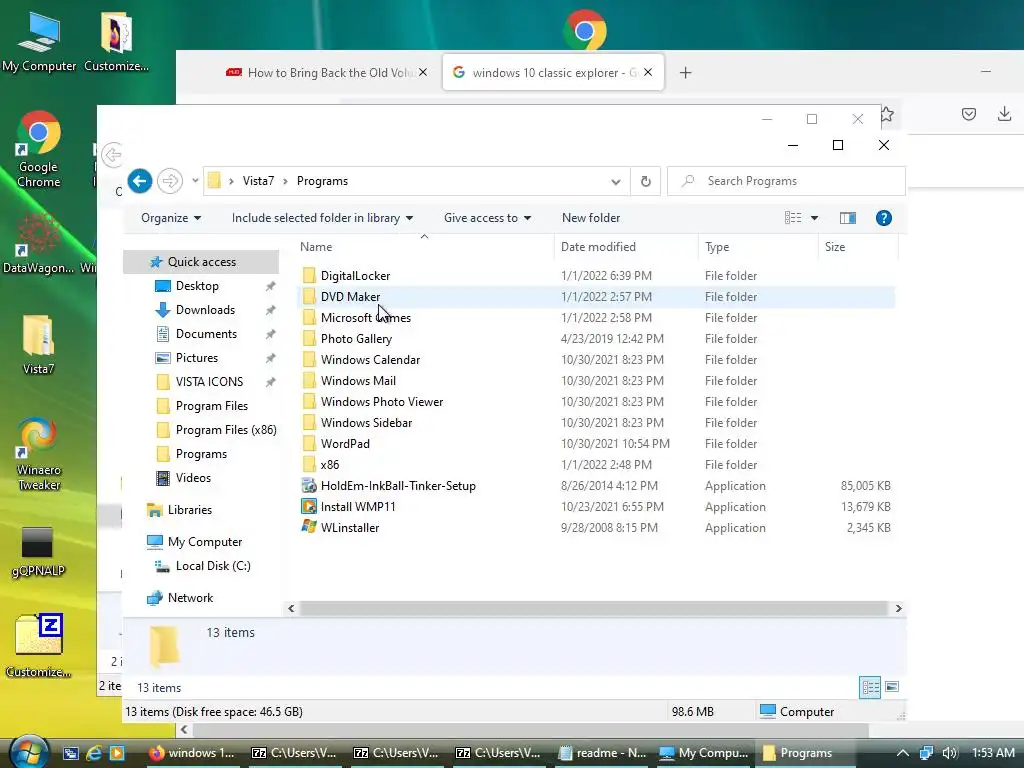Sort by Date modified column
1024x768 pixels.
click(x=627, y=247)
